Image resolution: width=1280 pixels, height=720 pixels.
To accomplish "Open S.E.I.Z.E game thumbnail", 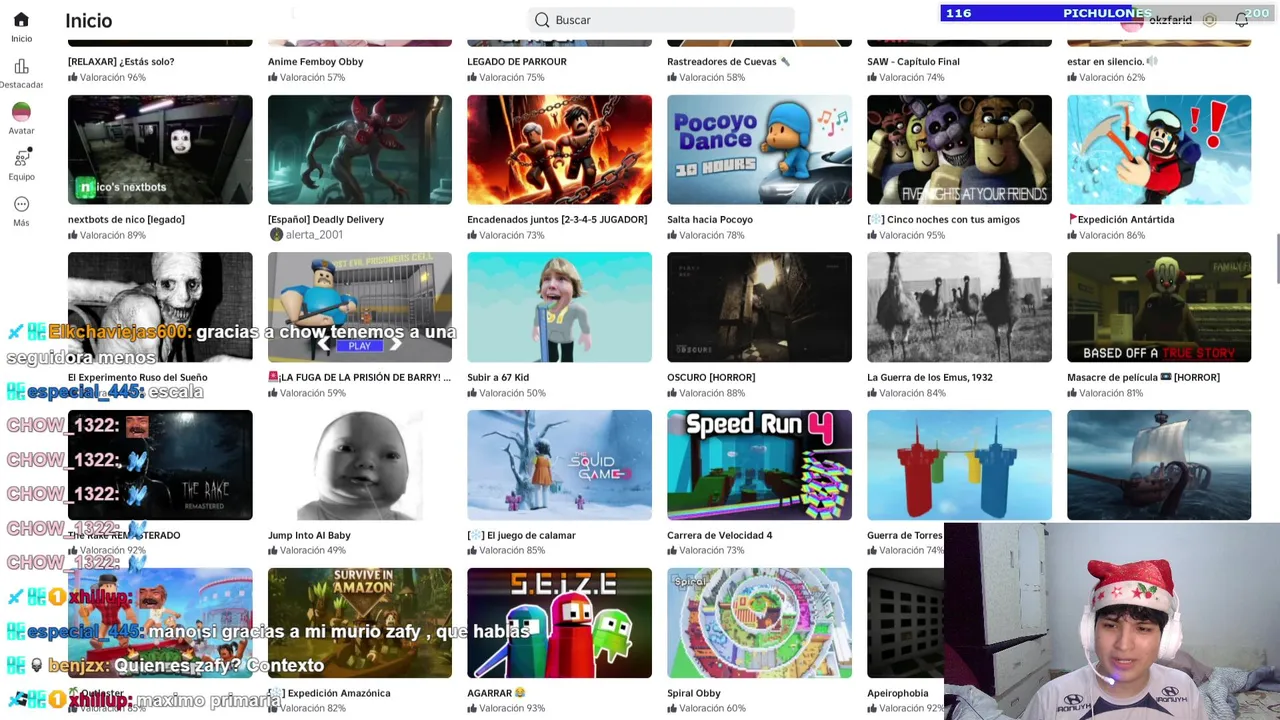I will click(559, 623).
